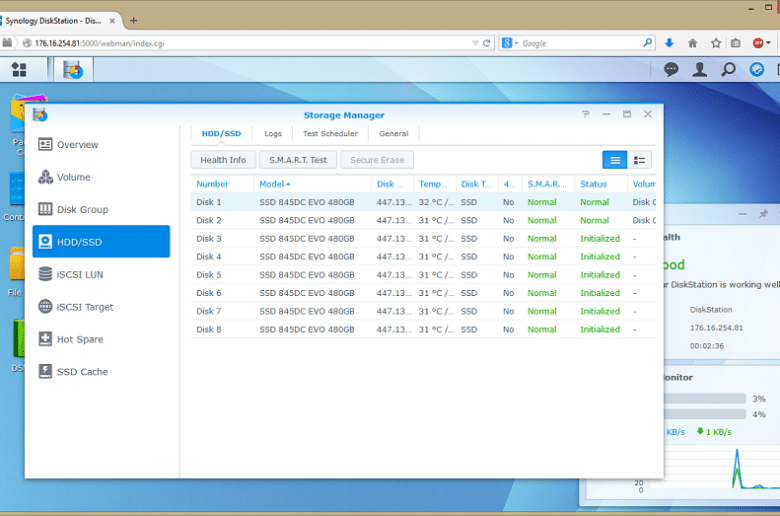Sort by S.M.A.R. column header
780x516 pixels.
[x=548, y=184]
